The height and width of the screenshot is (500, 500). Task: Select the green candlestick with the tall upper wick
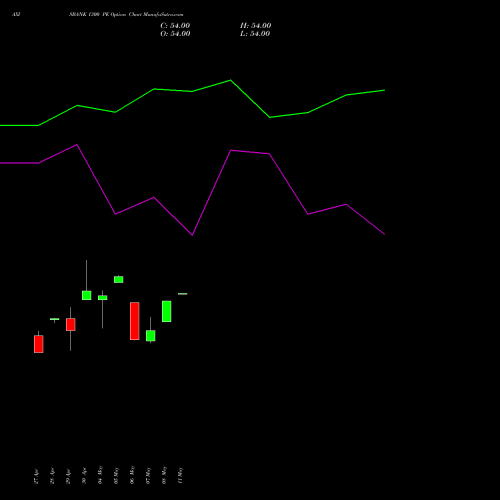pos(87,295)
